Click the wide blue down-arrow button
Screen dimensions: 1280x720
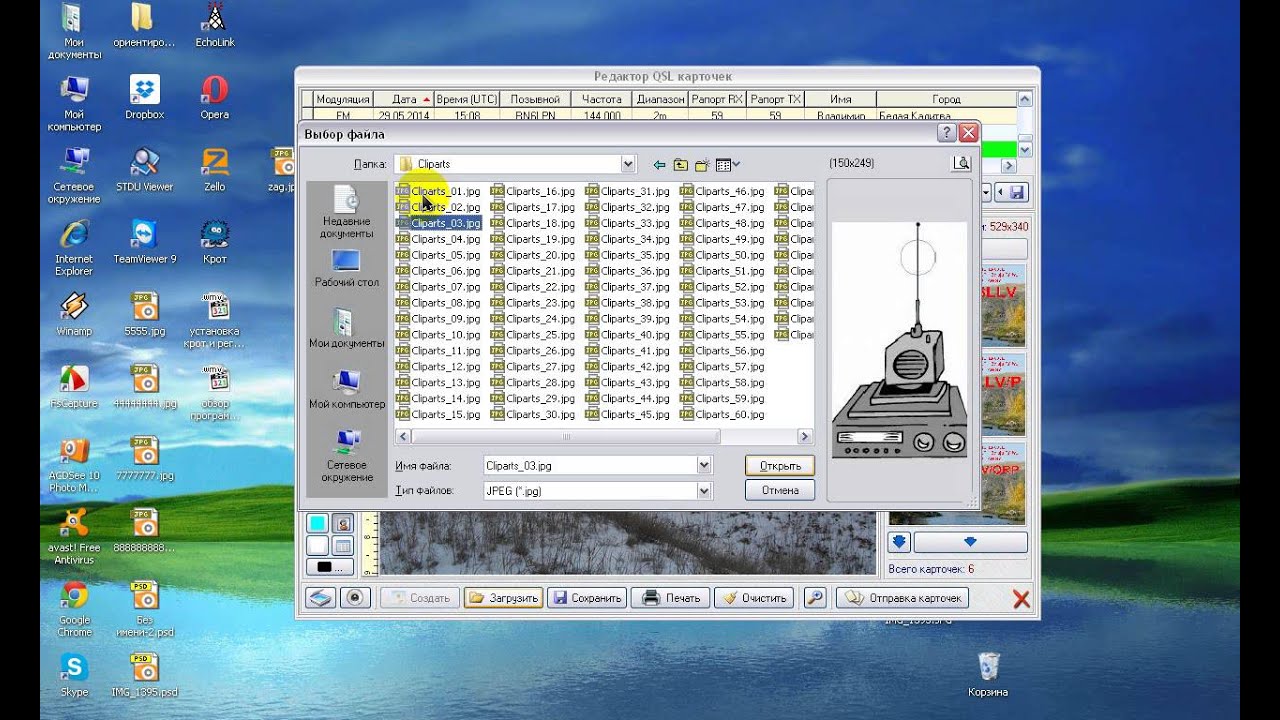point(970,542)
